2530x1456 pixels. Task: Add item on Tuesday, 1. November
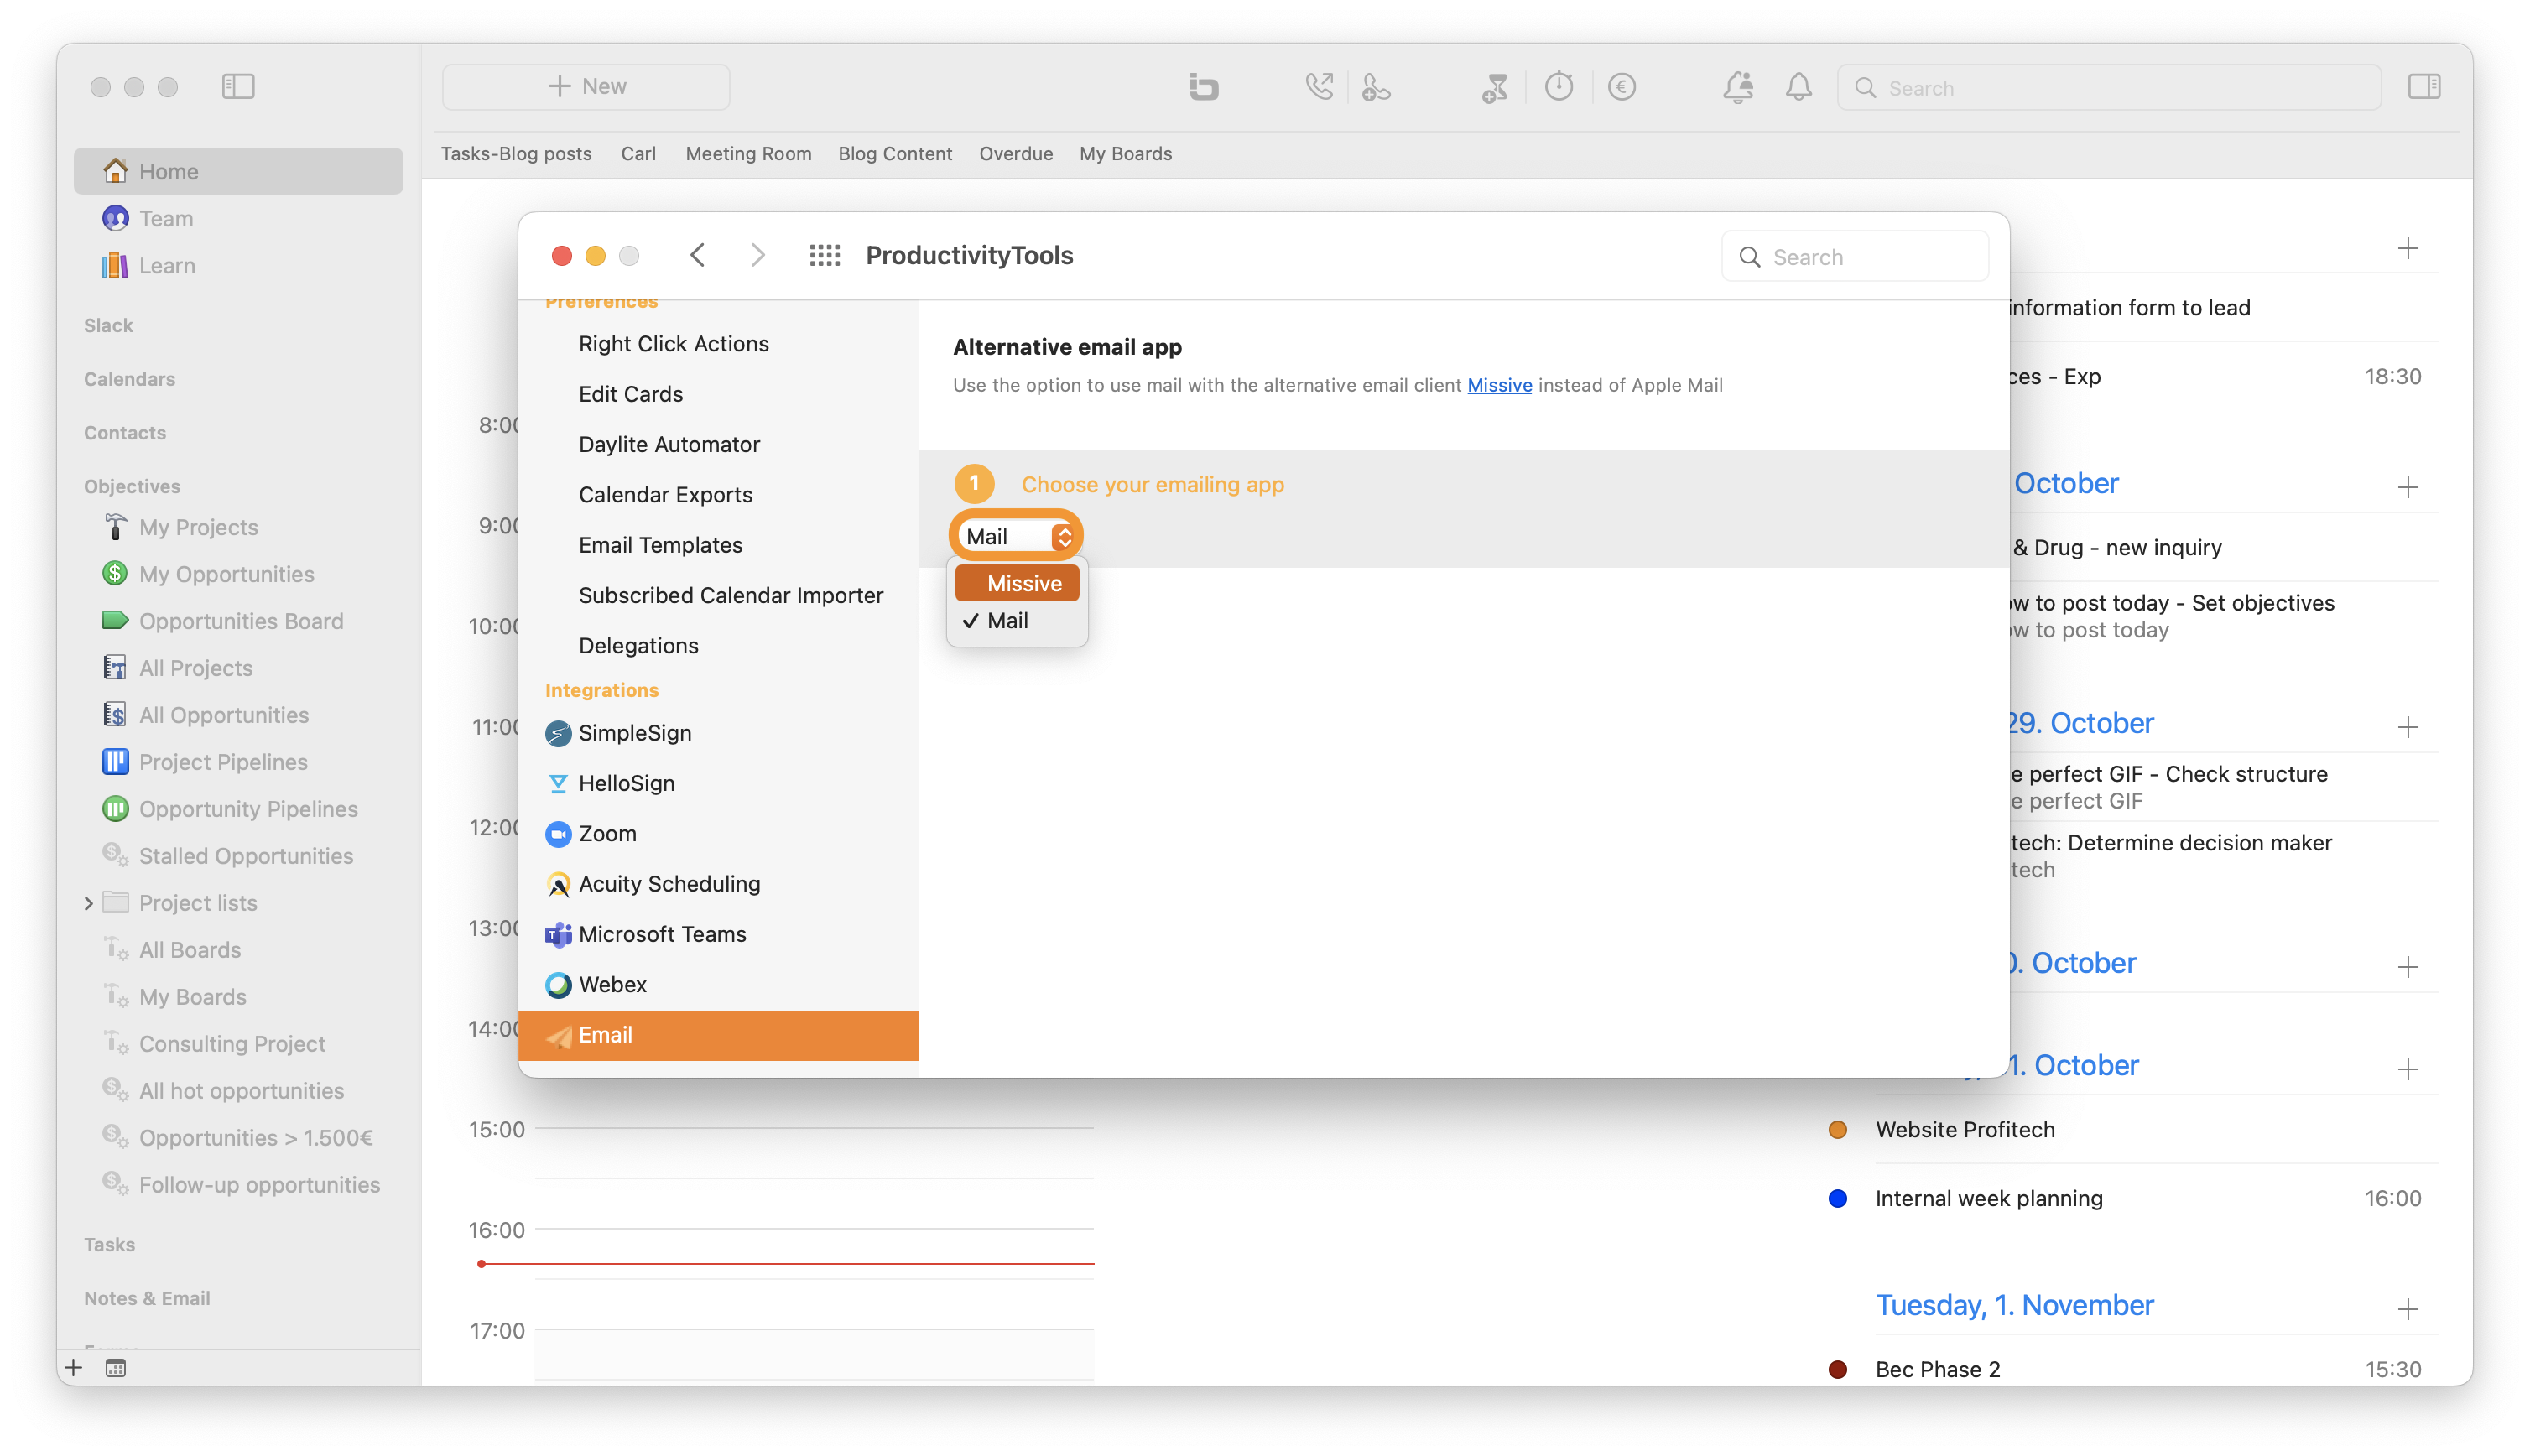pos(2407,1309)
